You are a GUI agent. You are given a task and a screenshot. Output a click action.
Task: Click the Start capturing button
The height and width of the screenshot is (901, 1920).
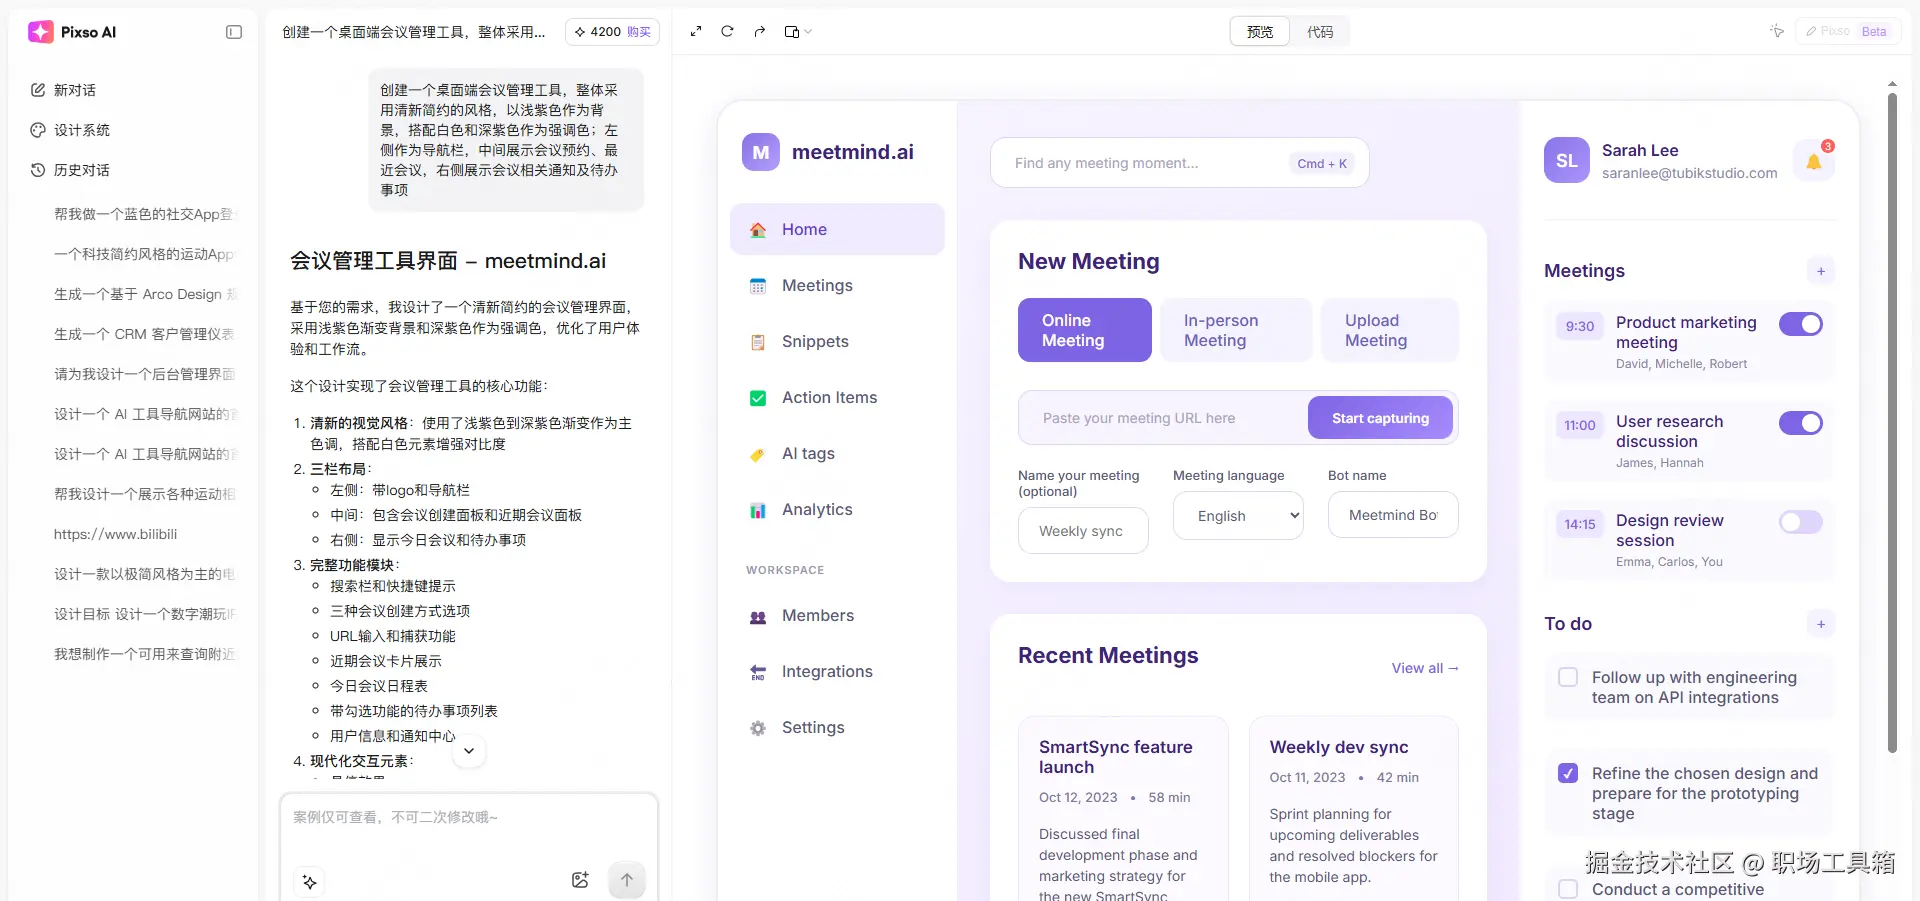1380,418
